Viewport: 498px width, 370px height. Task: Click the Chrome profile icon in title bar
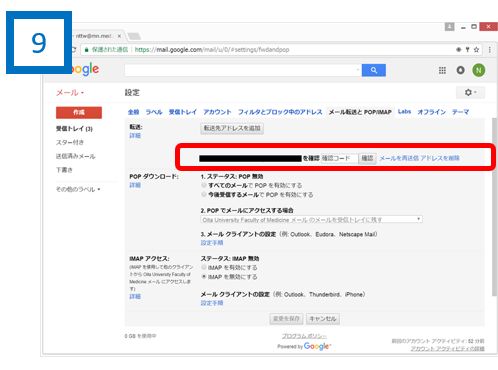click(x=449, y=27)
